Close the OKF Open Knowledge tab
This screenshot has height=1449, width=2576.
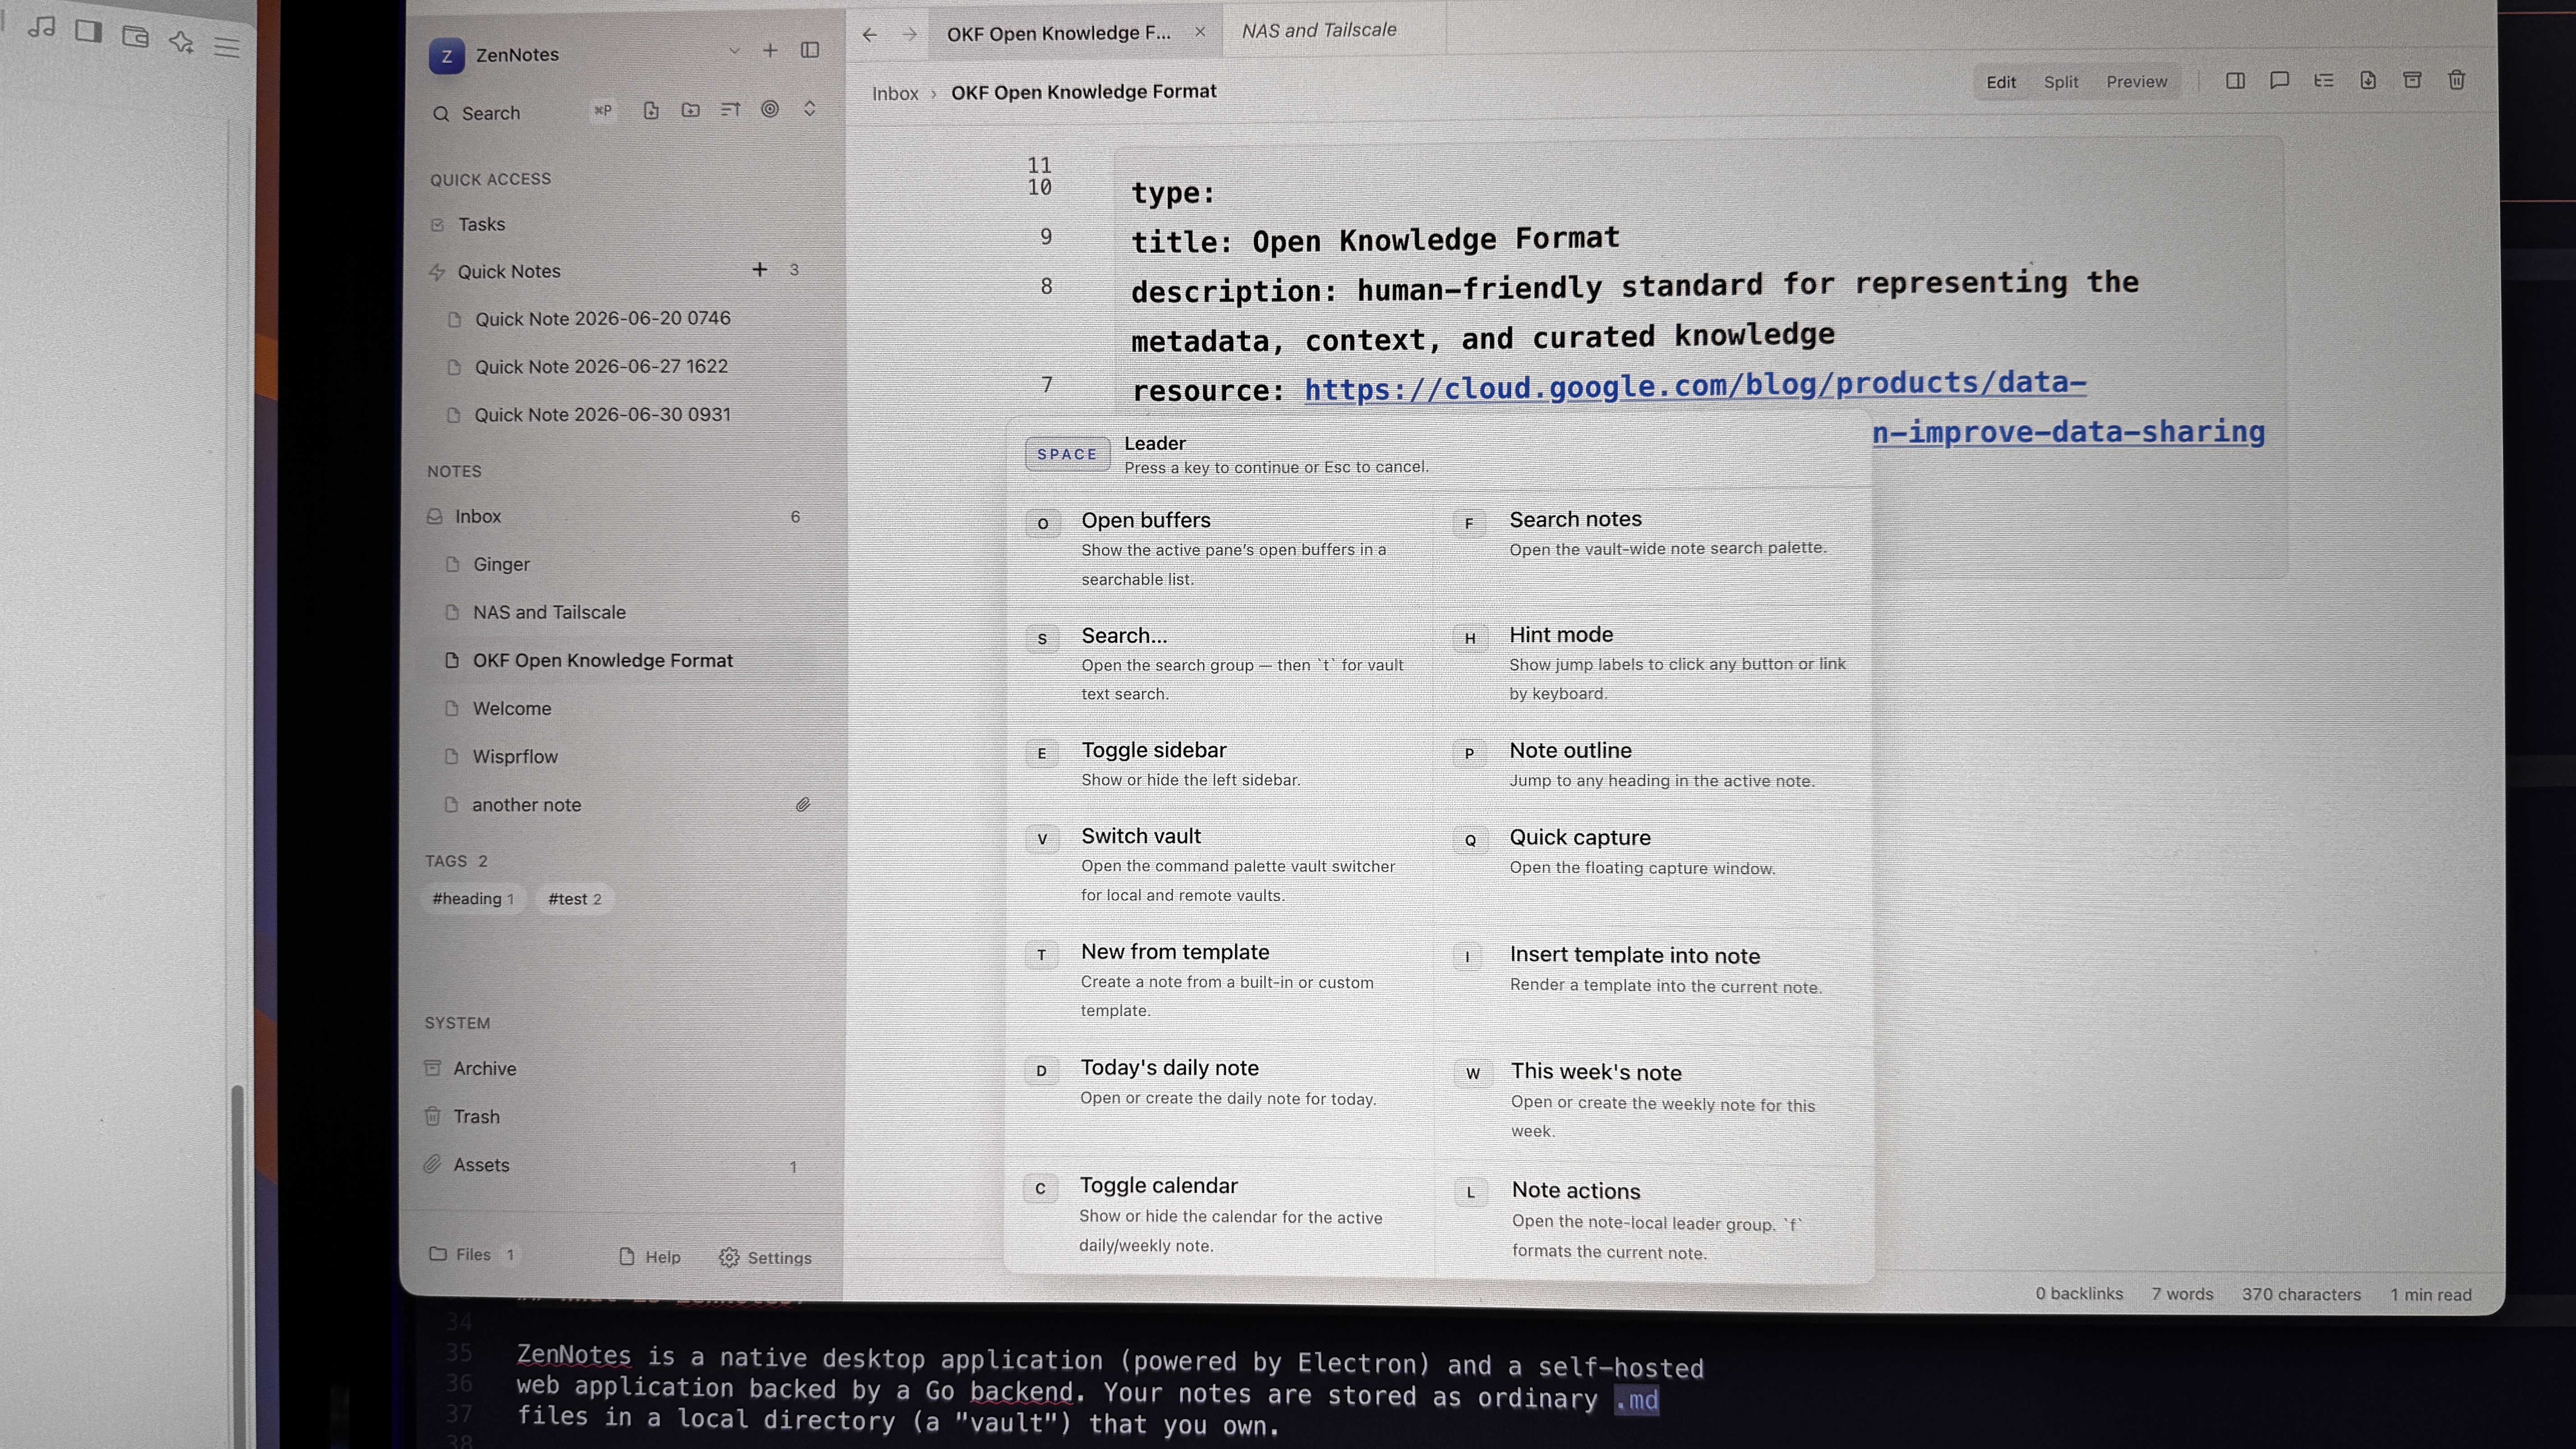(1200, 32)
